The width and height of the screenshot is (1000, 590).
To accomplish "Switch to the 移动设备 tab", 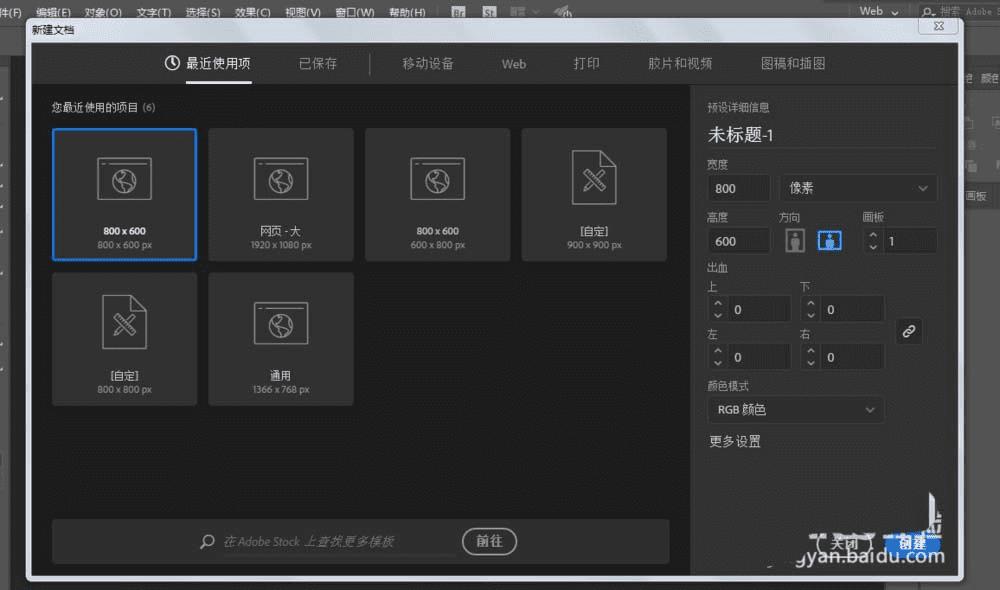I will (x=427, y=63).
